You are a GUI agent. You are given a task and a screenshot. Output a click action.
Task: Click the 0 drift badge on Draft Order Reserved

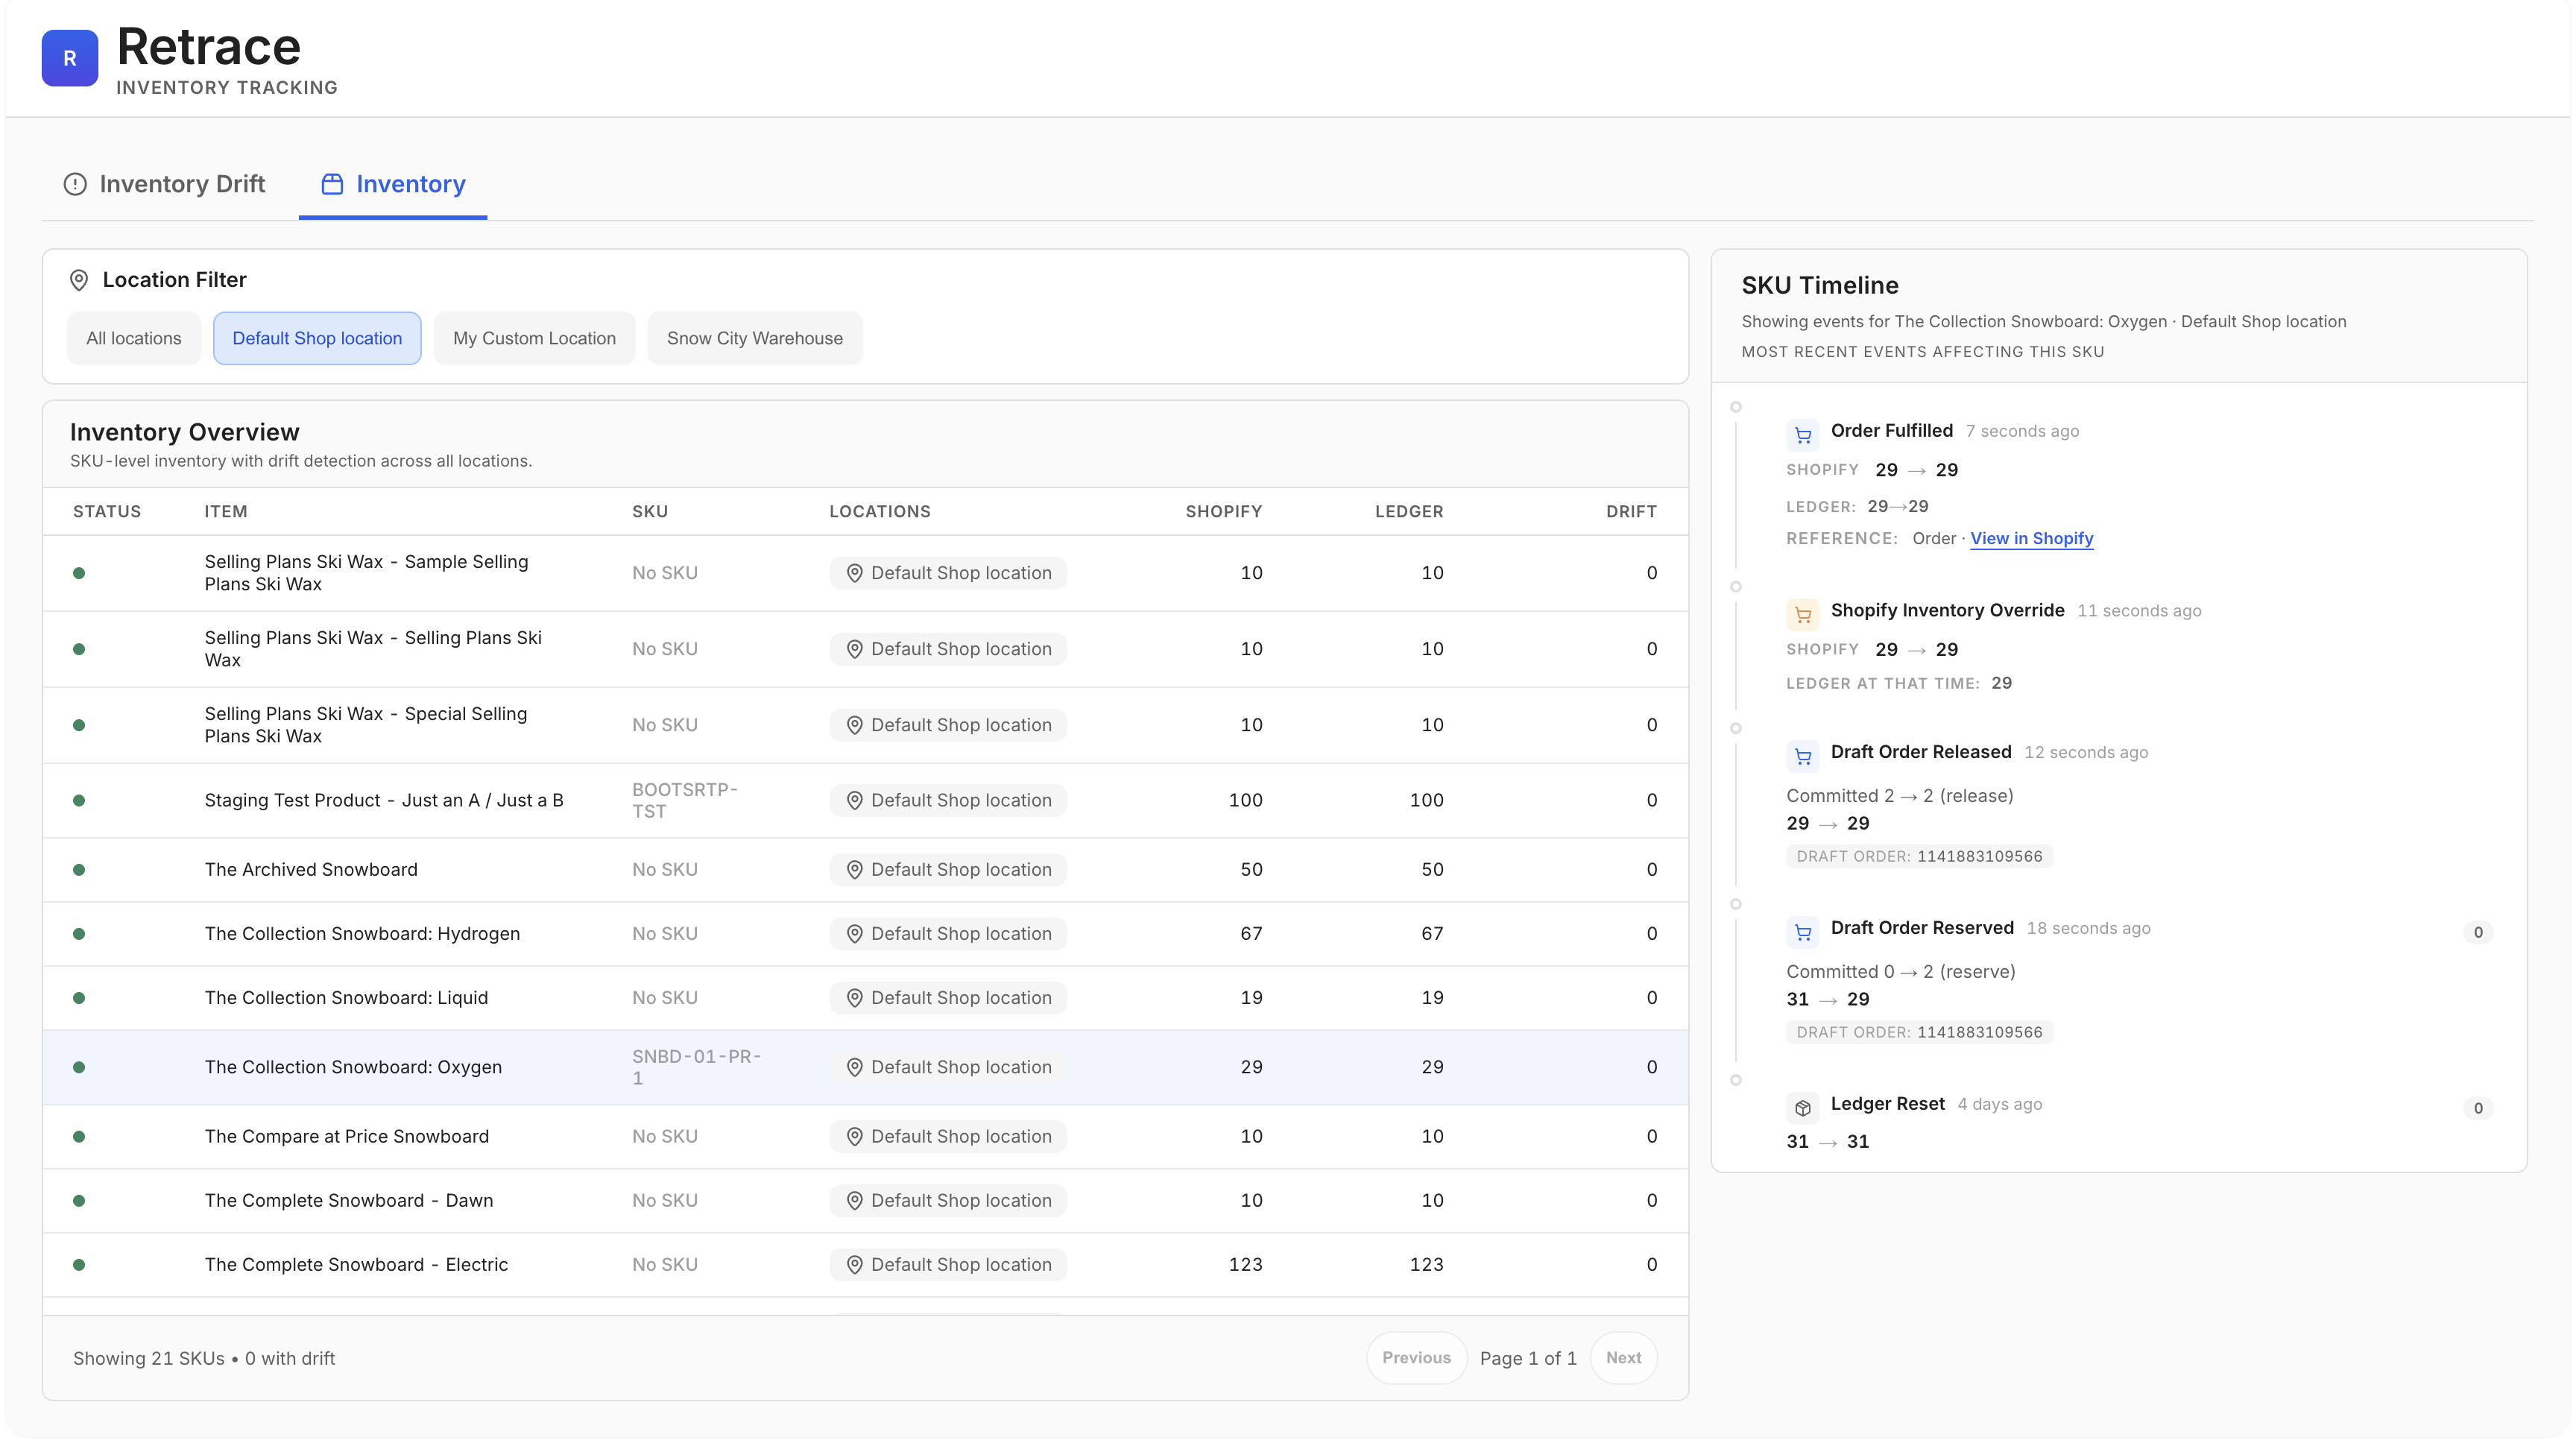coord(2478,932)
